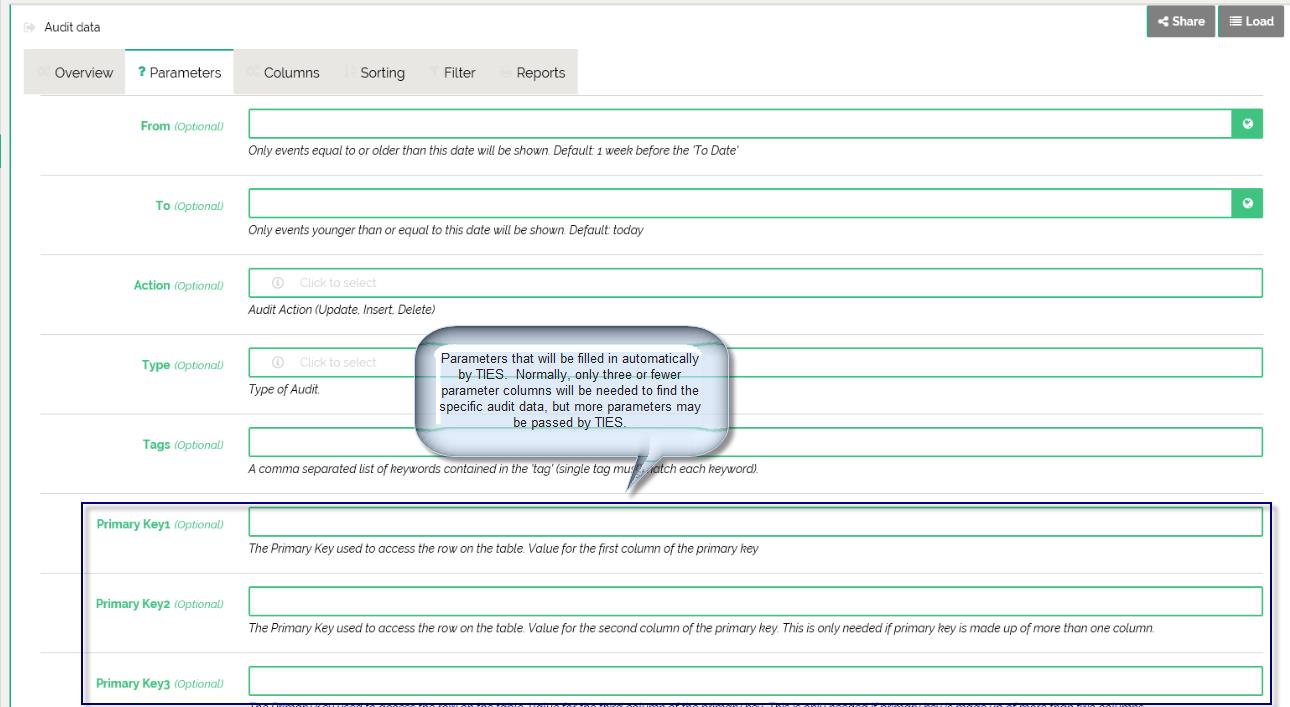Open the Reports tab
This screenshot has height=707, width=1290.
coord(540,73)
